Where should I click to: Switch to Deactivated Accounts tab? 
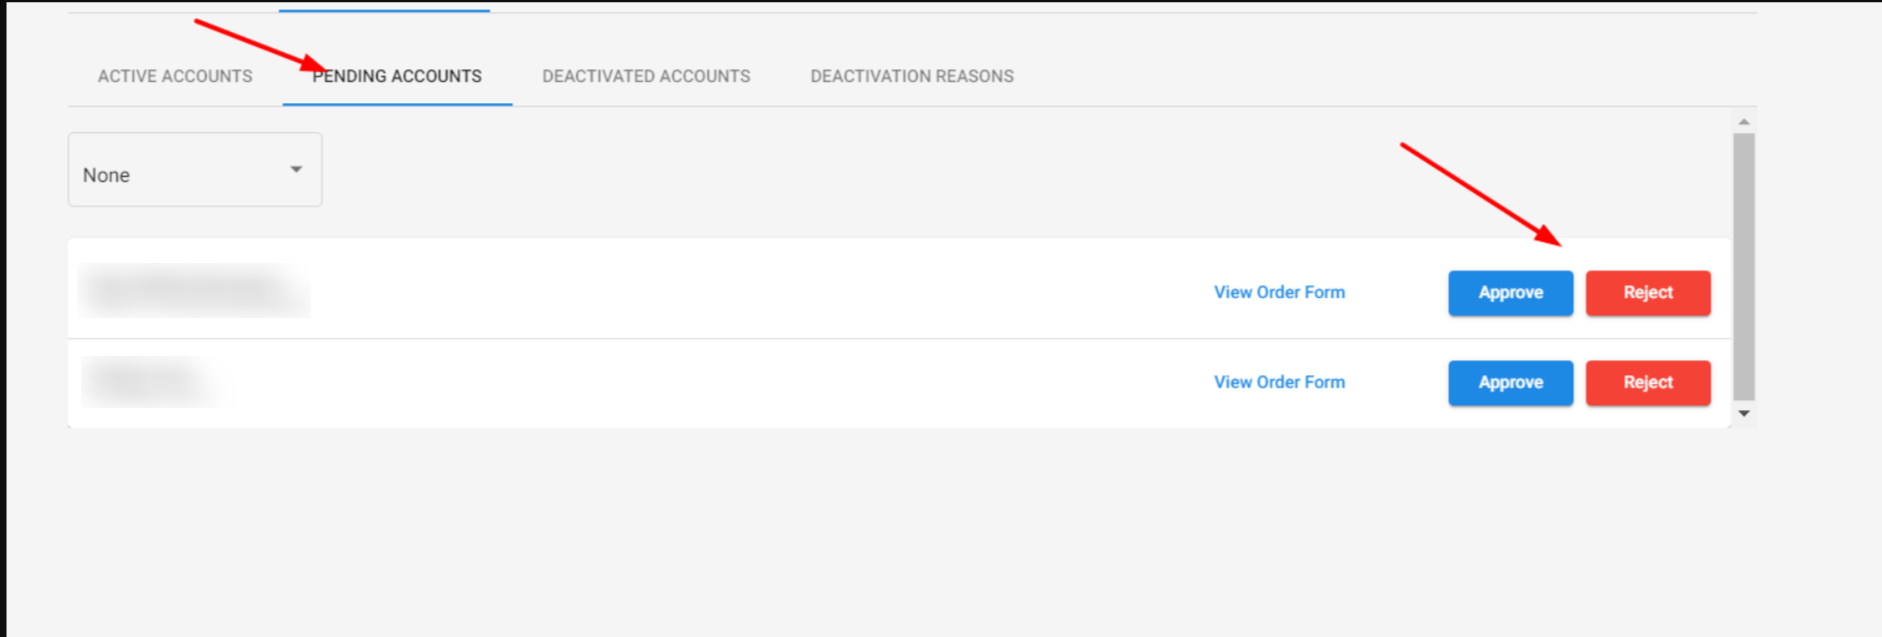[x=646, y=76]
